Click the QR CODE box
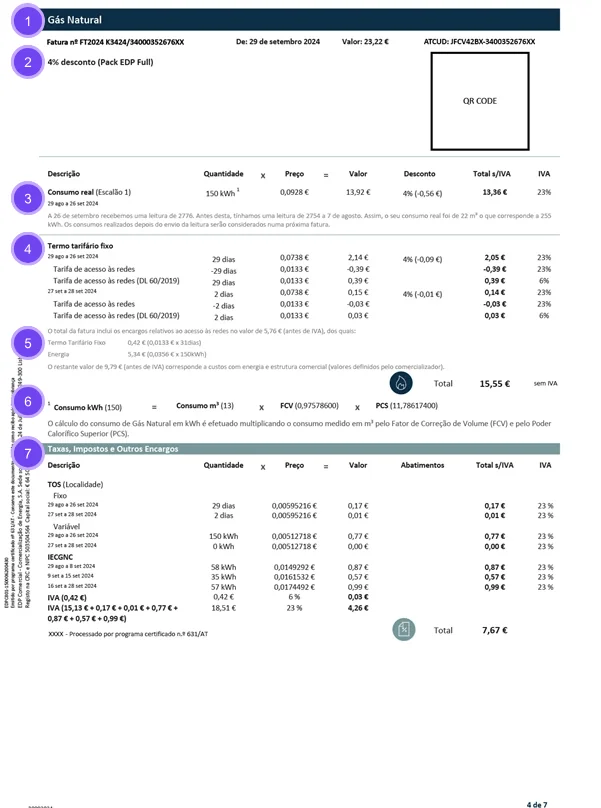Image resolution: width=601 pixels, height=808 pixels. (x=480, y=101)
